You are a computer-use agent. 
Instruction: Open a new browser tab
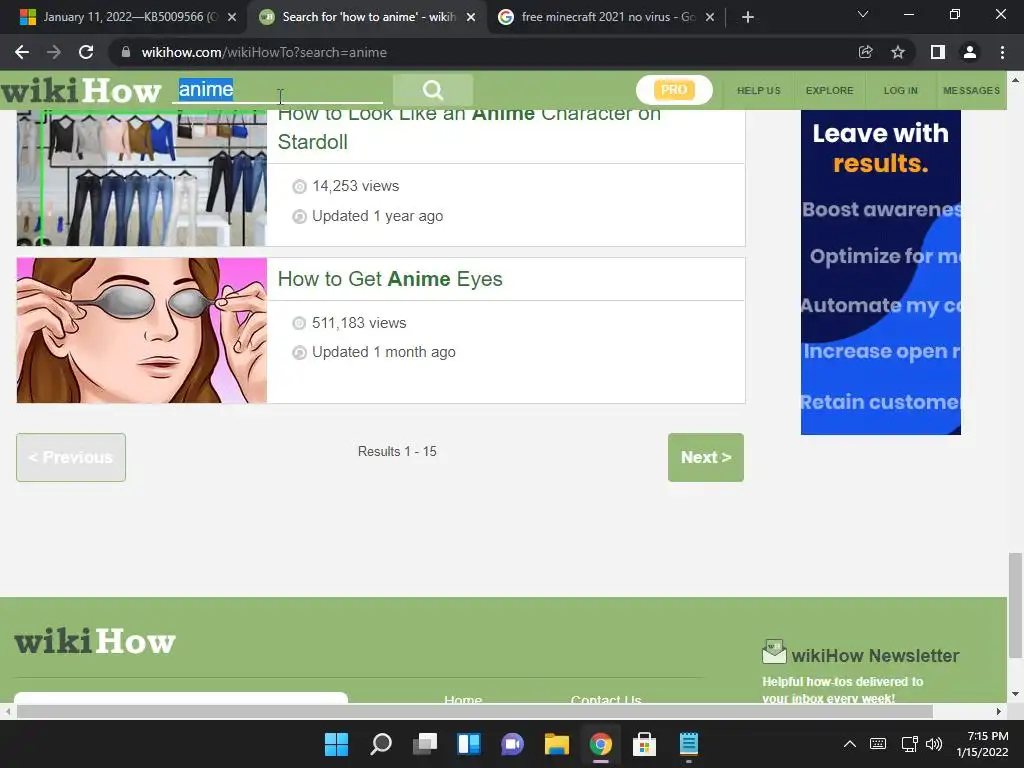[x=748, y=17]
